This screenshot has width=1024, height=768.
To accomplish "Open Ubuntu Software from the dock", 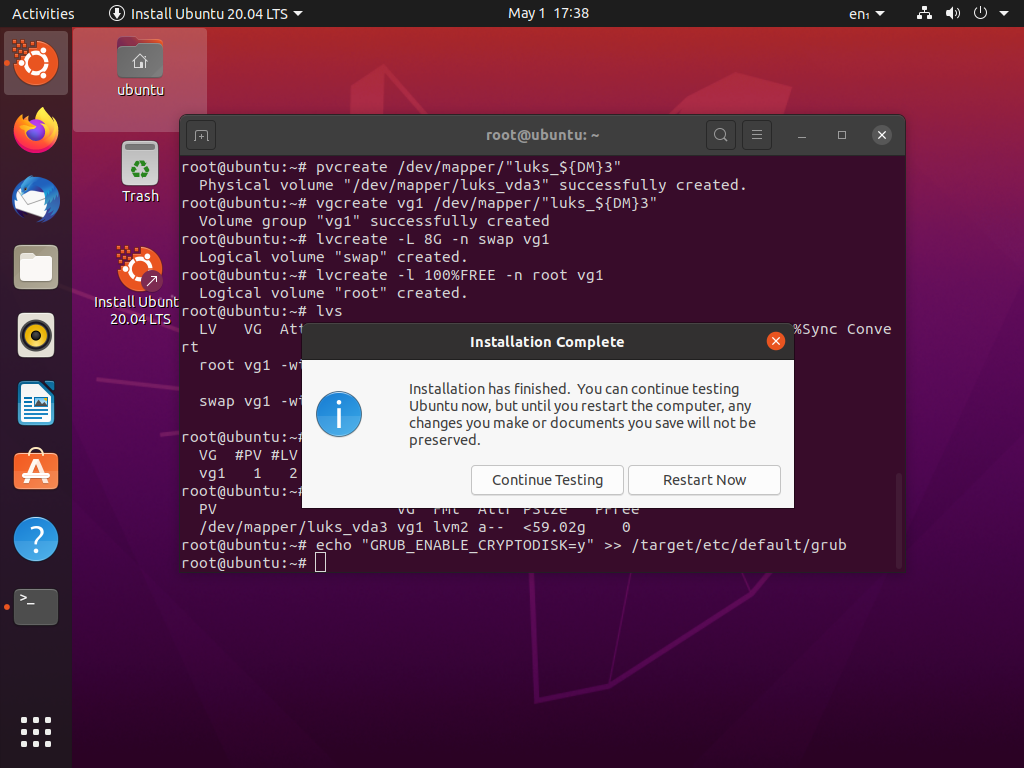I will [36, 470].
